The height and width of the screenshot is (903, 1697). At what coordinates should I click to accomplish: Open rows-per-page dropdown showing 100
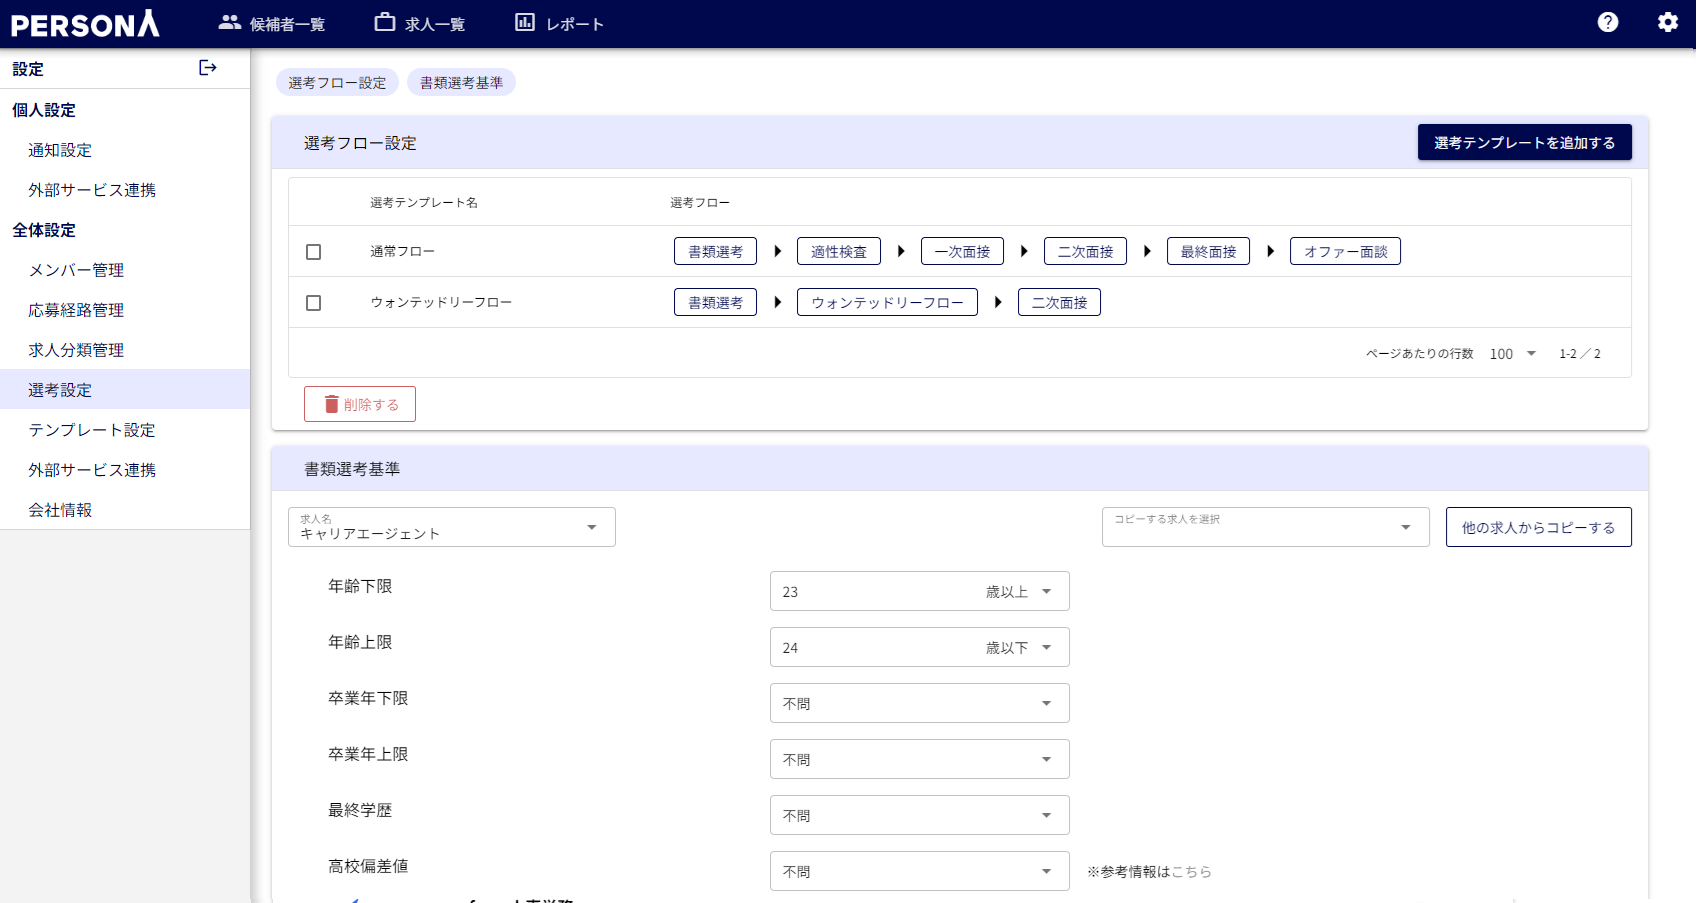point(1512,354)
